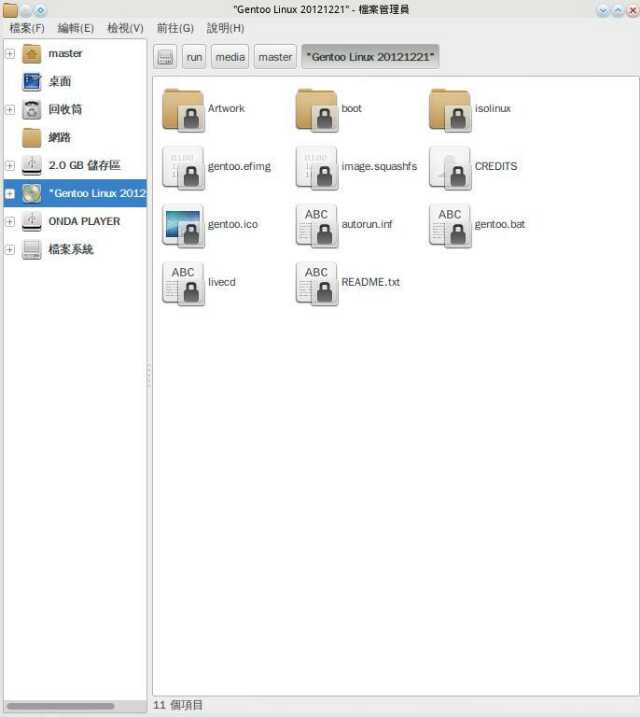This screenshot has height=717, width=640.
Task: Go to 'master' in path bar
Action: tap(275, 57)
